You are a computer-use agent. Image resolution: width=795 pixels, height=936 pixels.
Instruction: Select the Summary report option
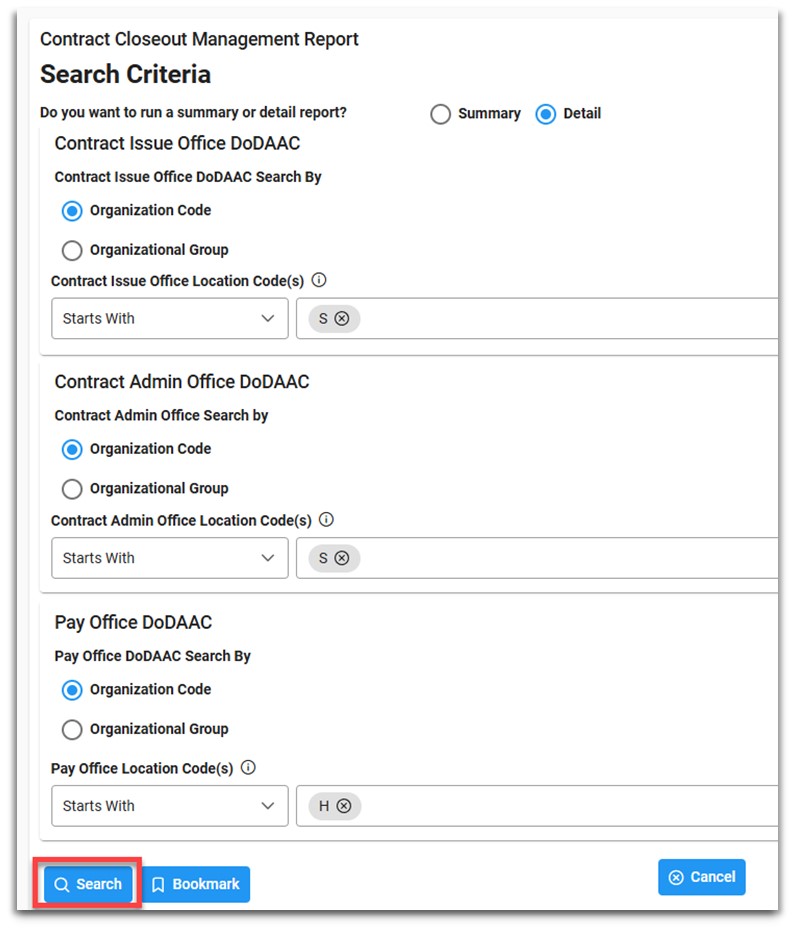pos(441,114)
